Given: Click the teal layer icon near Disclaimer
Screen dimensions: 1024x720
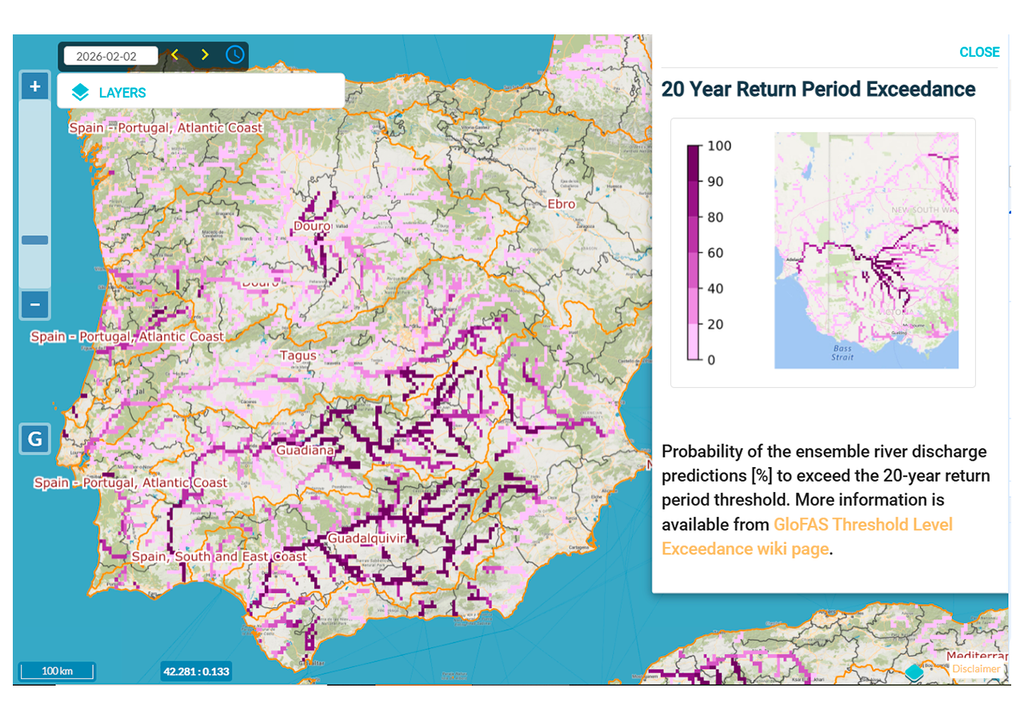Looking at the screenshot, I should coord(914,672).
